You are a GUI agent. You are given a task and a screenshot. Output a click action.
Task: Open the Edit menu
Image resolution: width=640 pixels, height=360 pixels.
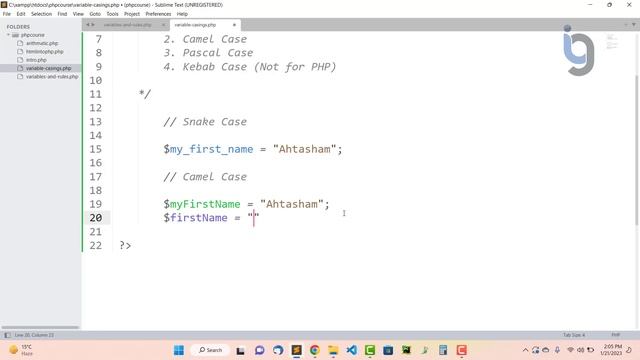(21, 14)
